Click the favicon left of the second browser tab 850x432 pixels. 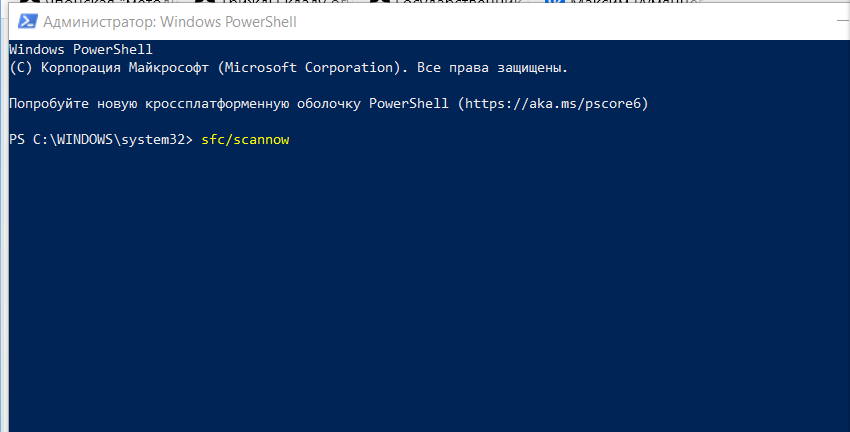pyautogui.click(x=205, y=3)
